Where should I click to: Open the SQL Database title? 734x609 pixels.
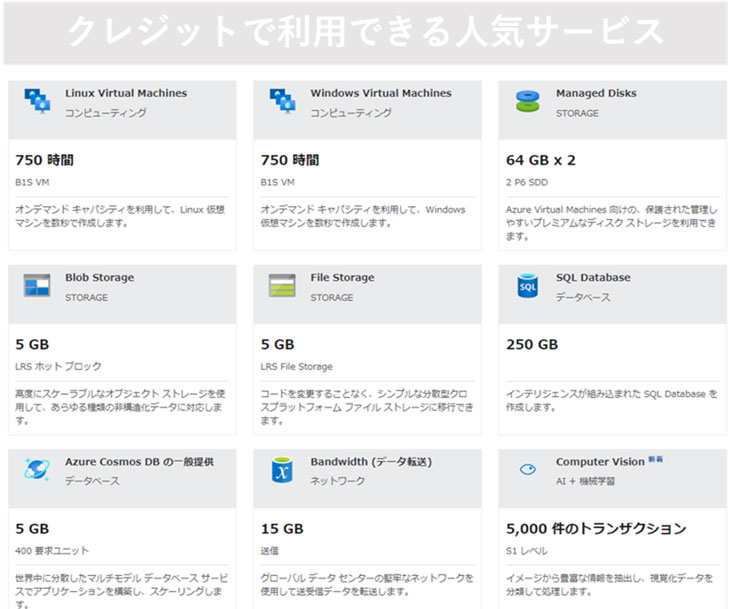pos(593,278)
